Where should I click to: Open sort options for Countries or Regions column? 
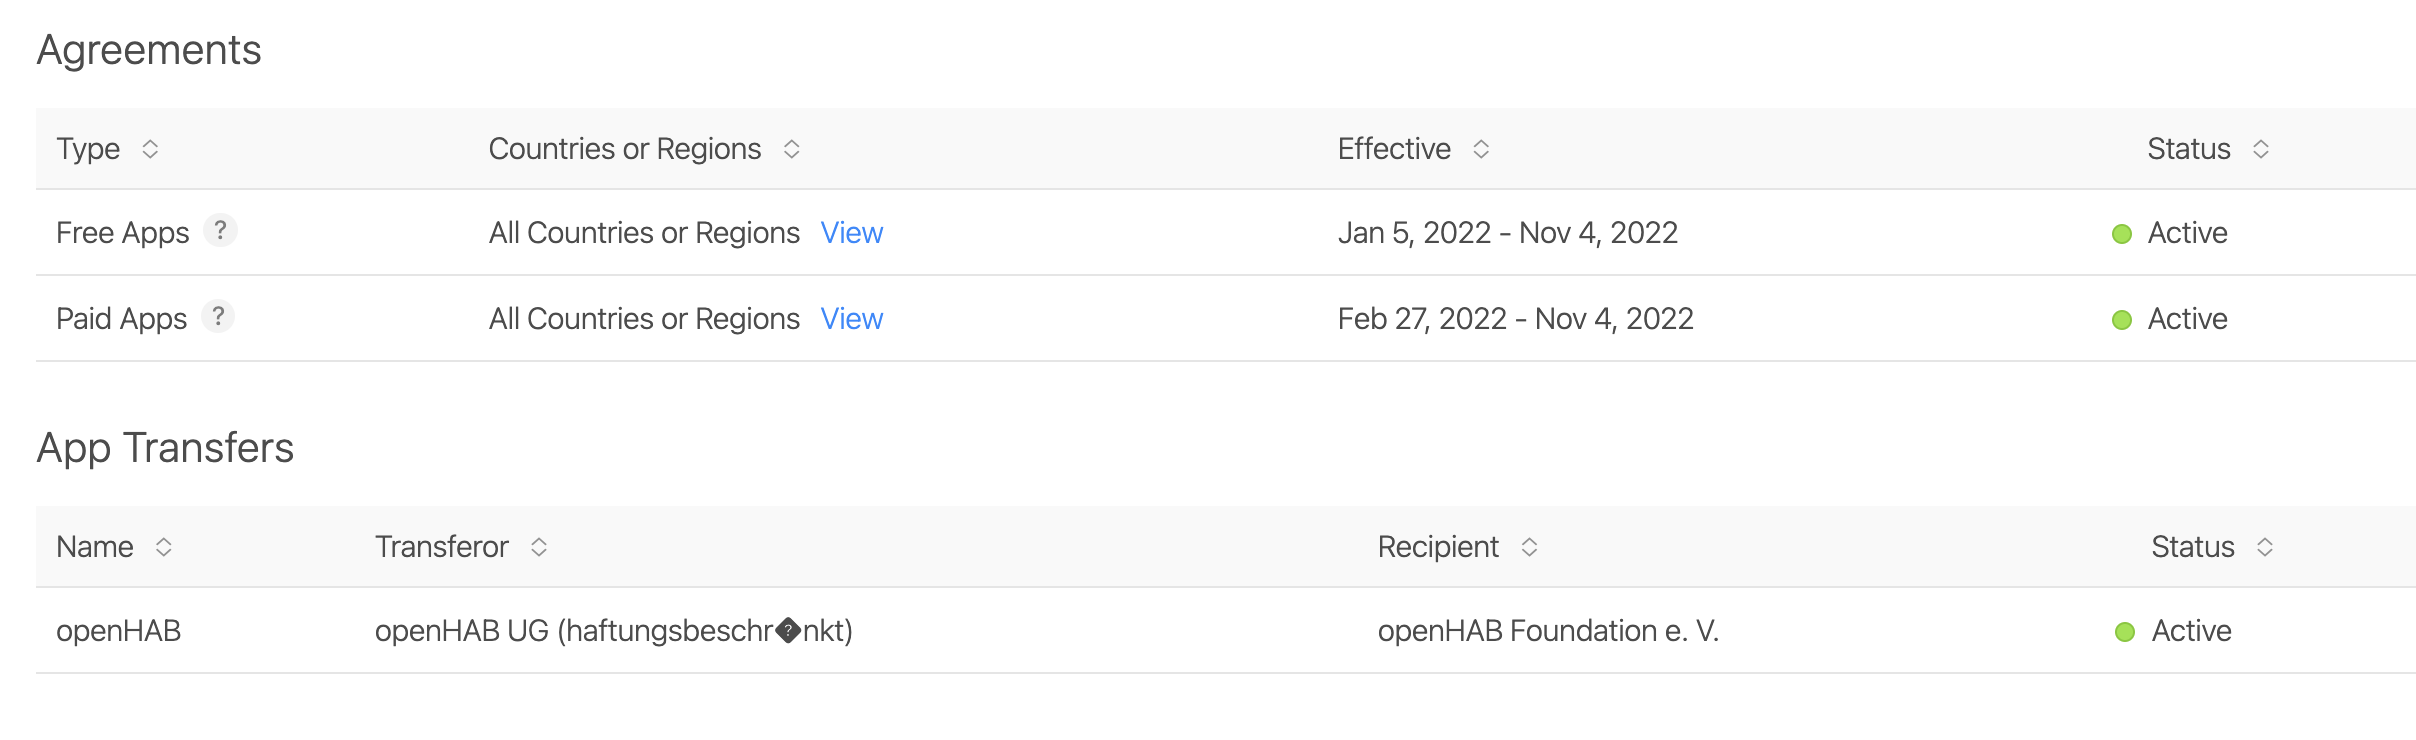pyautogui.click(x=791, y=149)
